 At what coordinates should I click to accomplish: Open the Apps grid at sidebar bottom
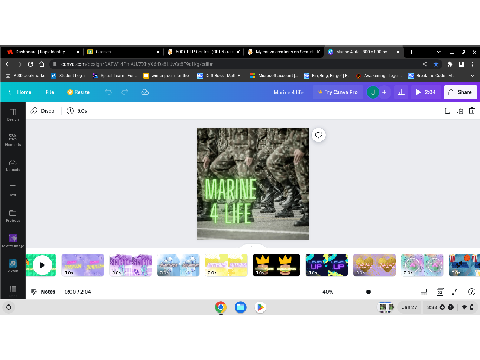[13, 289]
